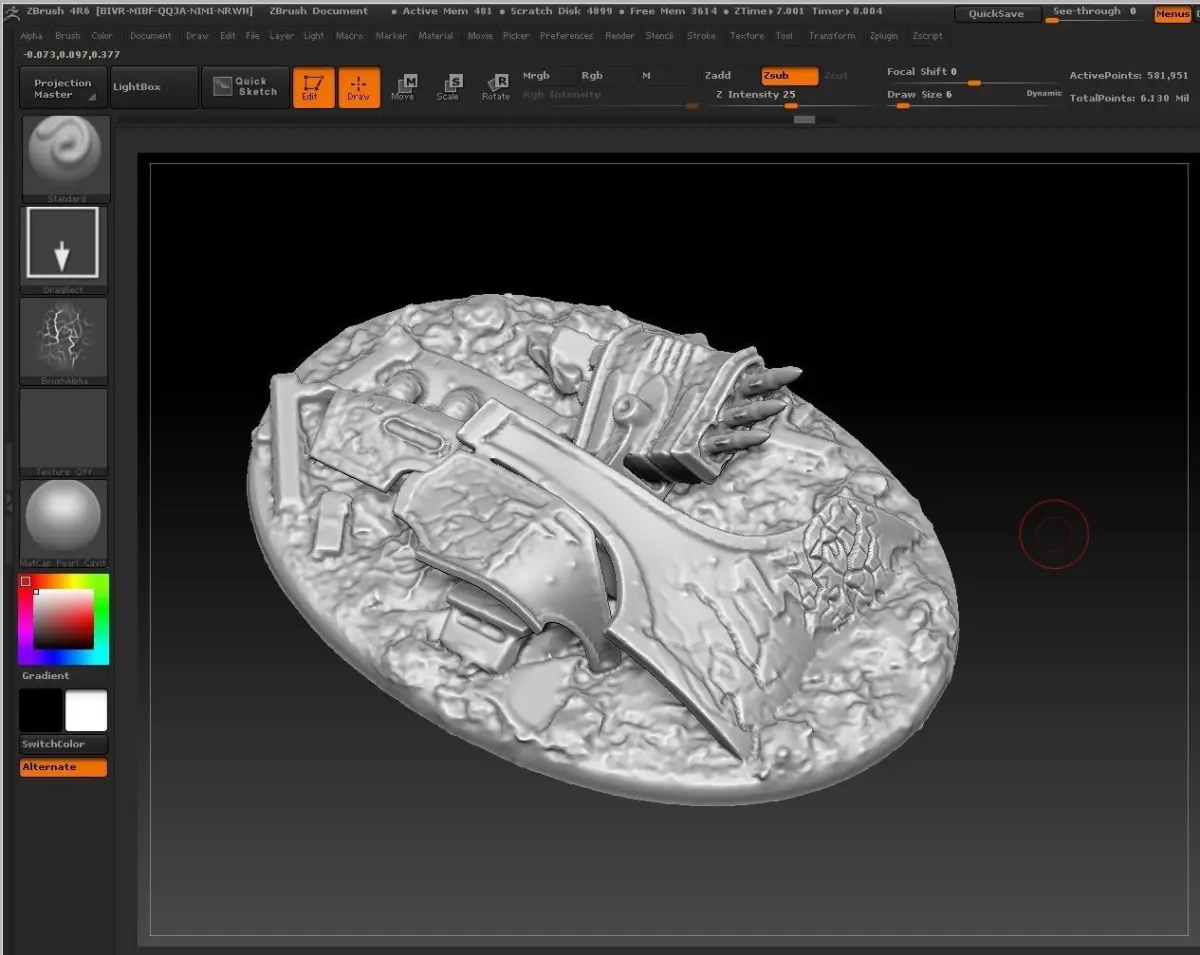Open the Texture menu

[x=746, y=36]
